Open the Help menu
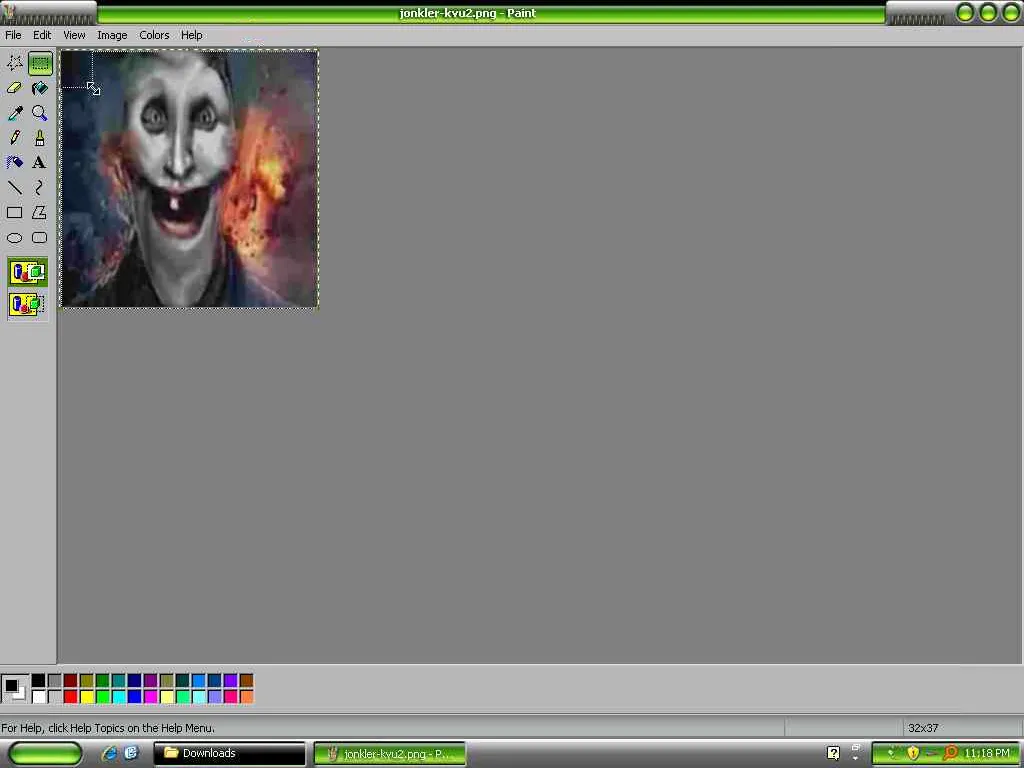 point(191,35)
